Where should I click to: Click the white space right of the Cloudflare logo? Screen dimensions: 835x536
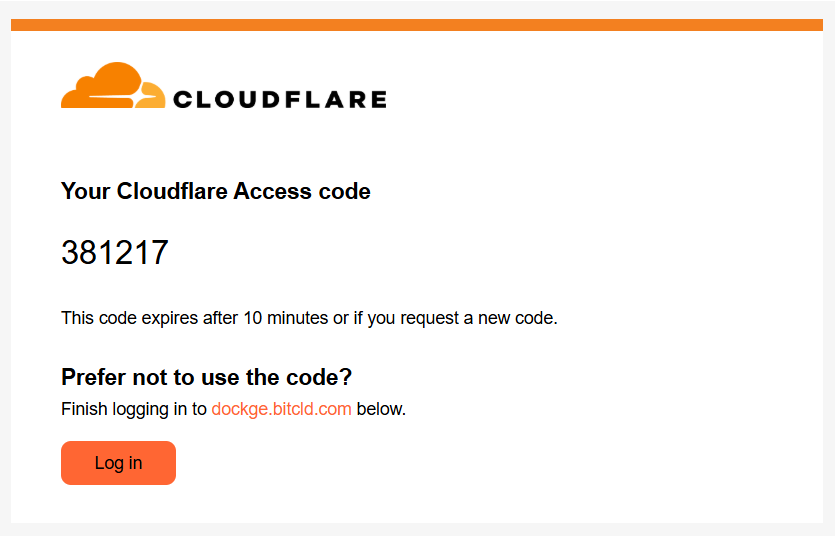(600, 90)
